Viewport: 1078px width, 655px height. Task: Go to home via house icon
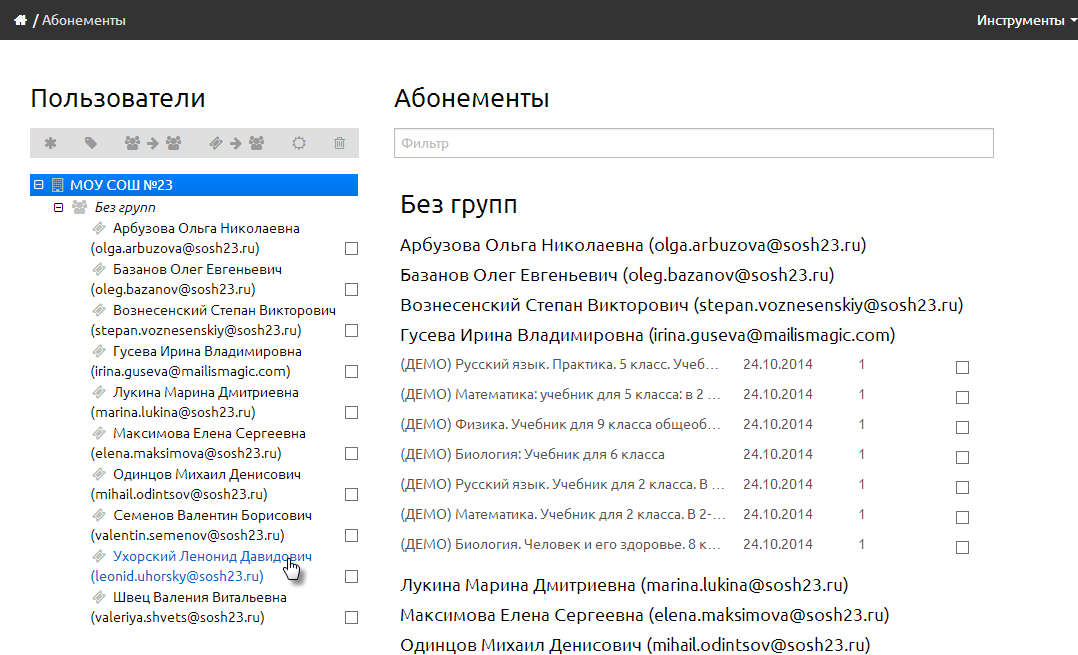[21, 20]
